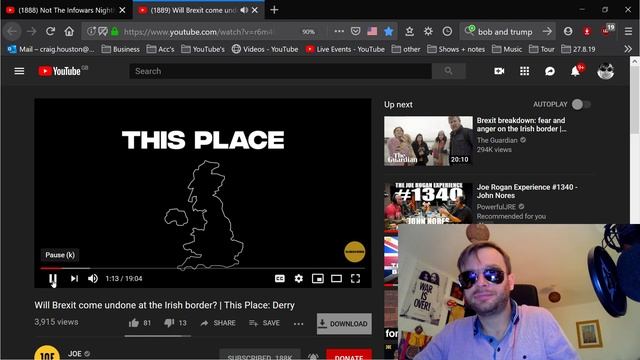
Task: Enable miniplayer mode
Action: click(318, 278)
